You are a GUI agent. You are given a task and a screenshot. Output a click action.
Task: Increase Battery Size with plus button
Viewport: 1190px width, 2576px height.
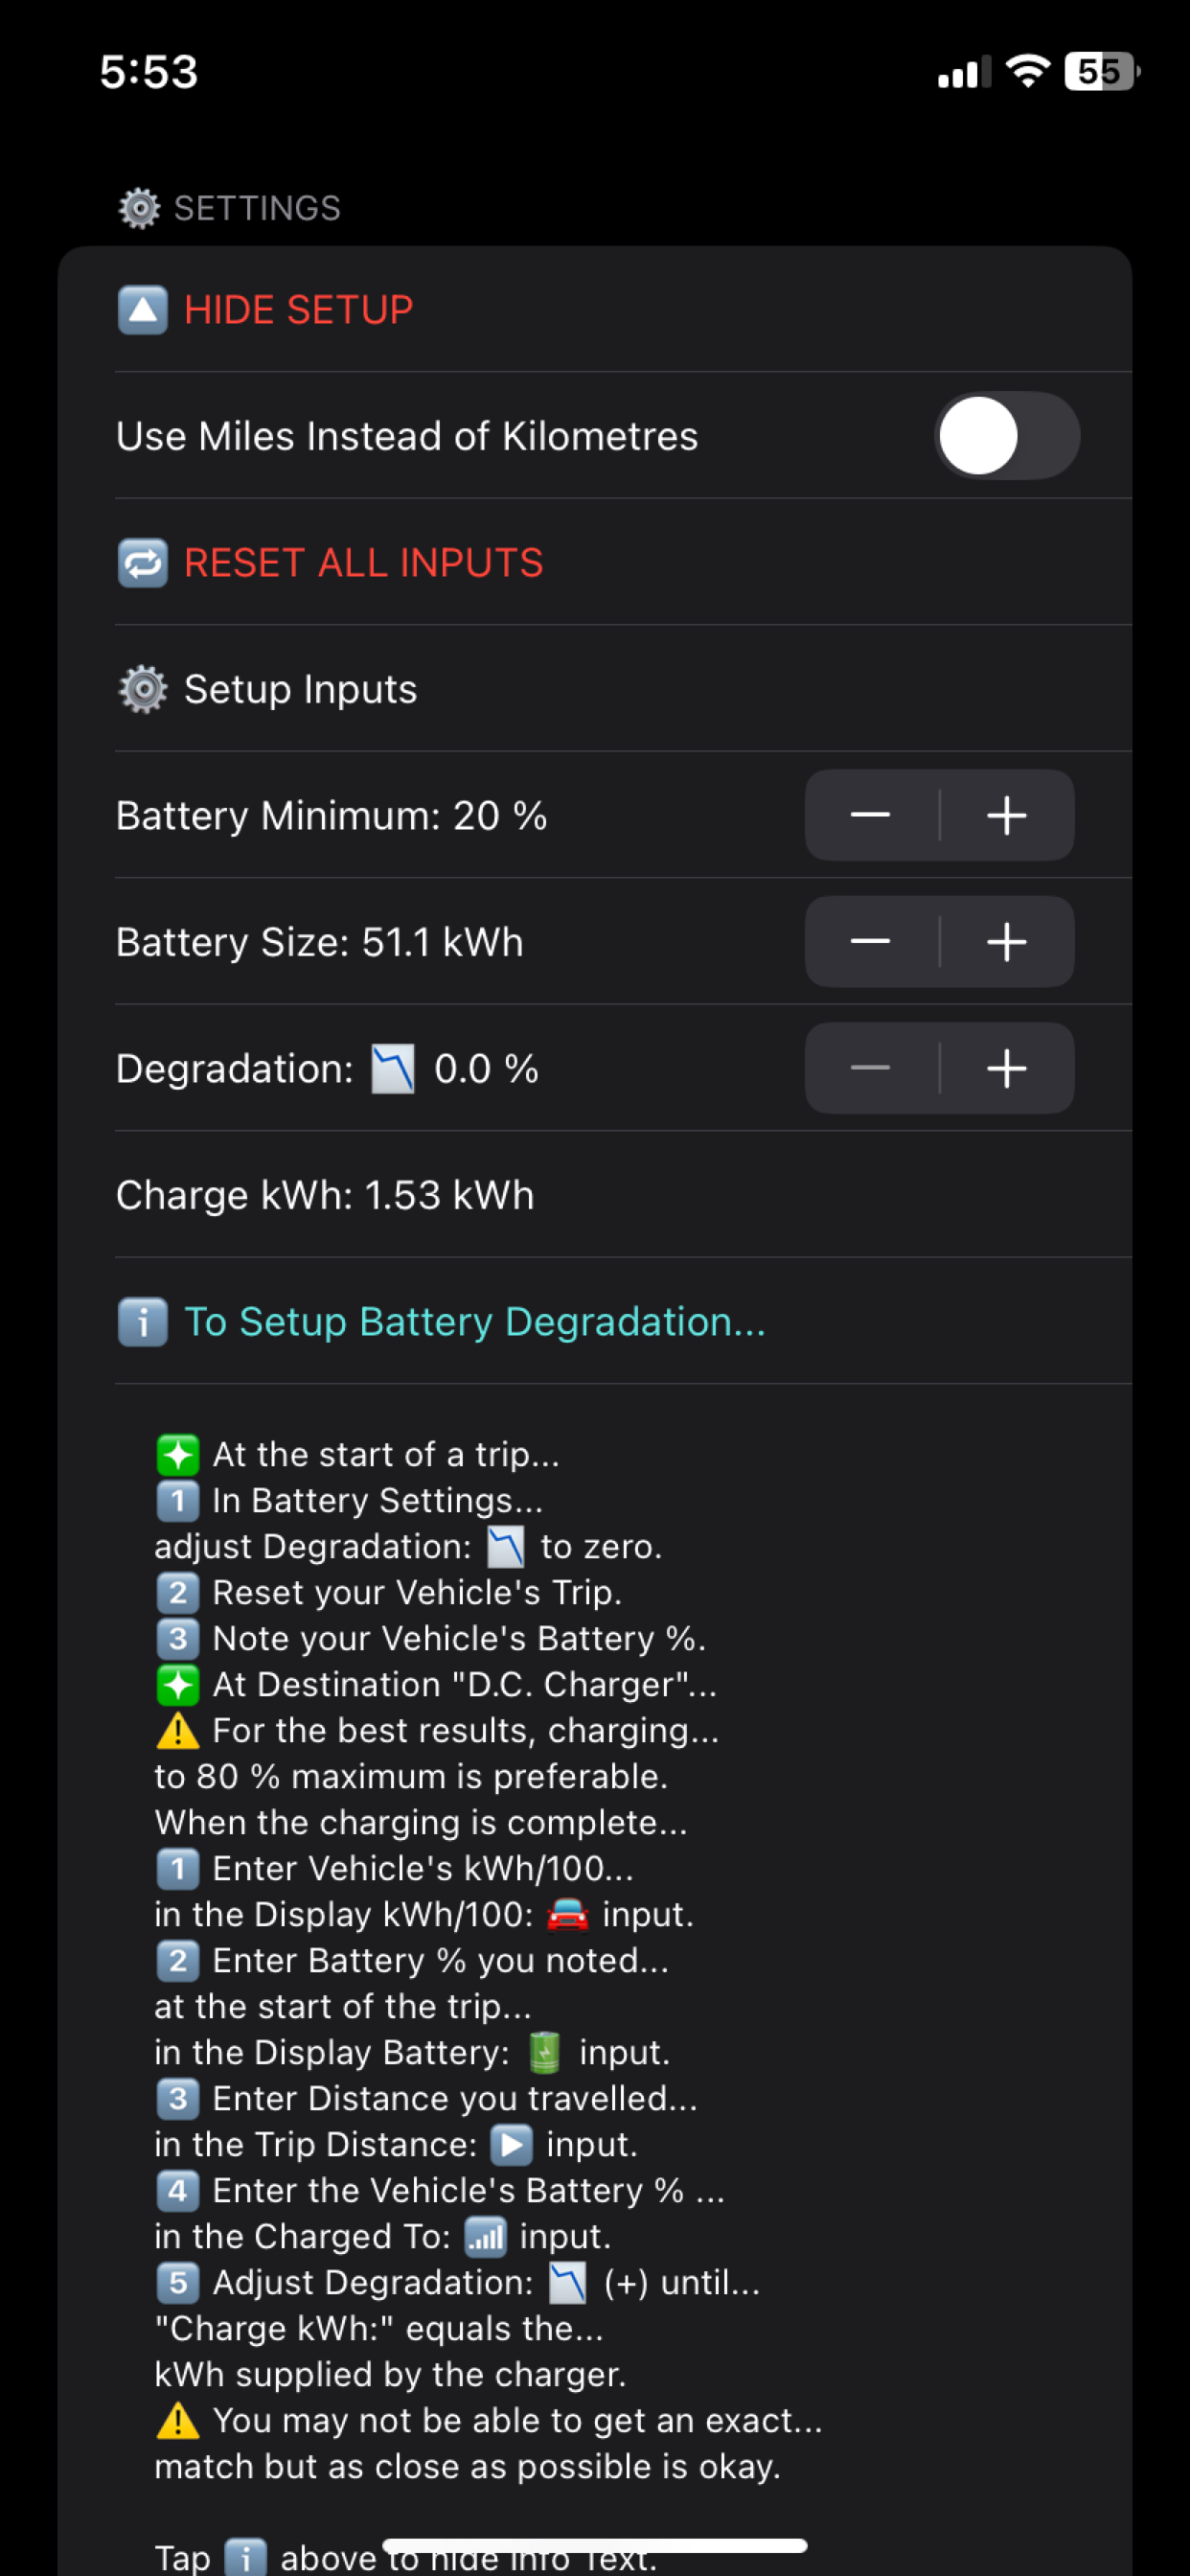point(1007,942)
